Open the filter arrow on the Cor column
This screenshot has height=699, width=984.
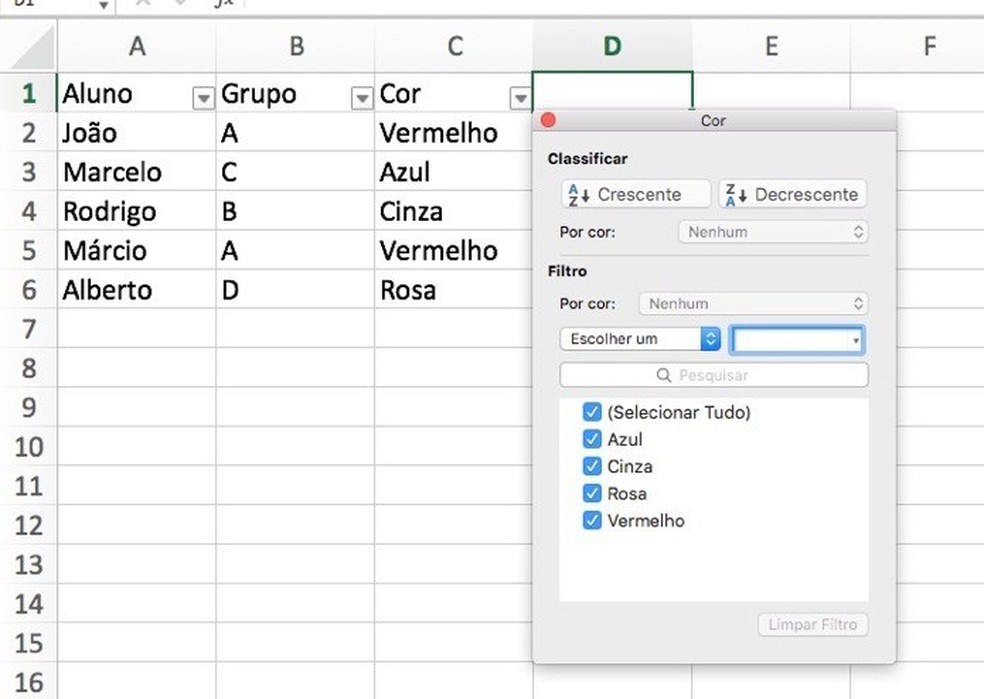pos(520,97)
